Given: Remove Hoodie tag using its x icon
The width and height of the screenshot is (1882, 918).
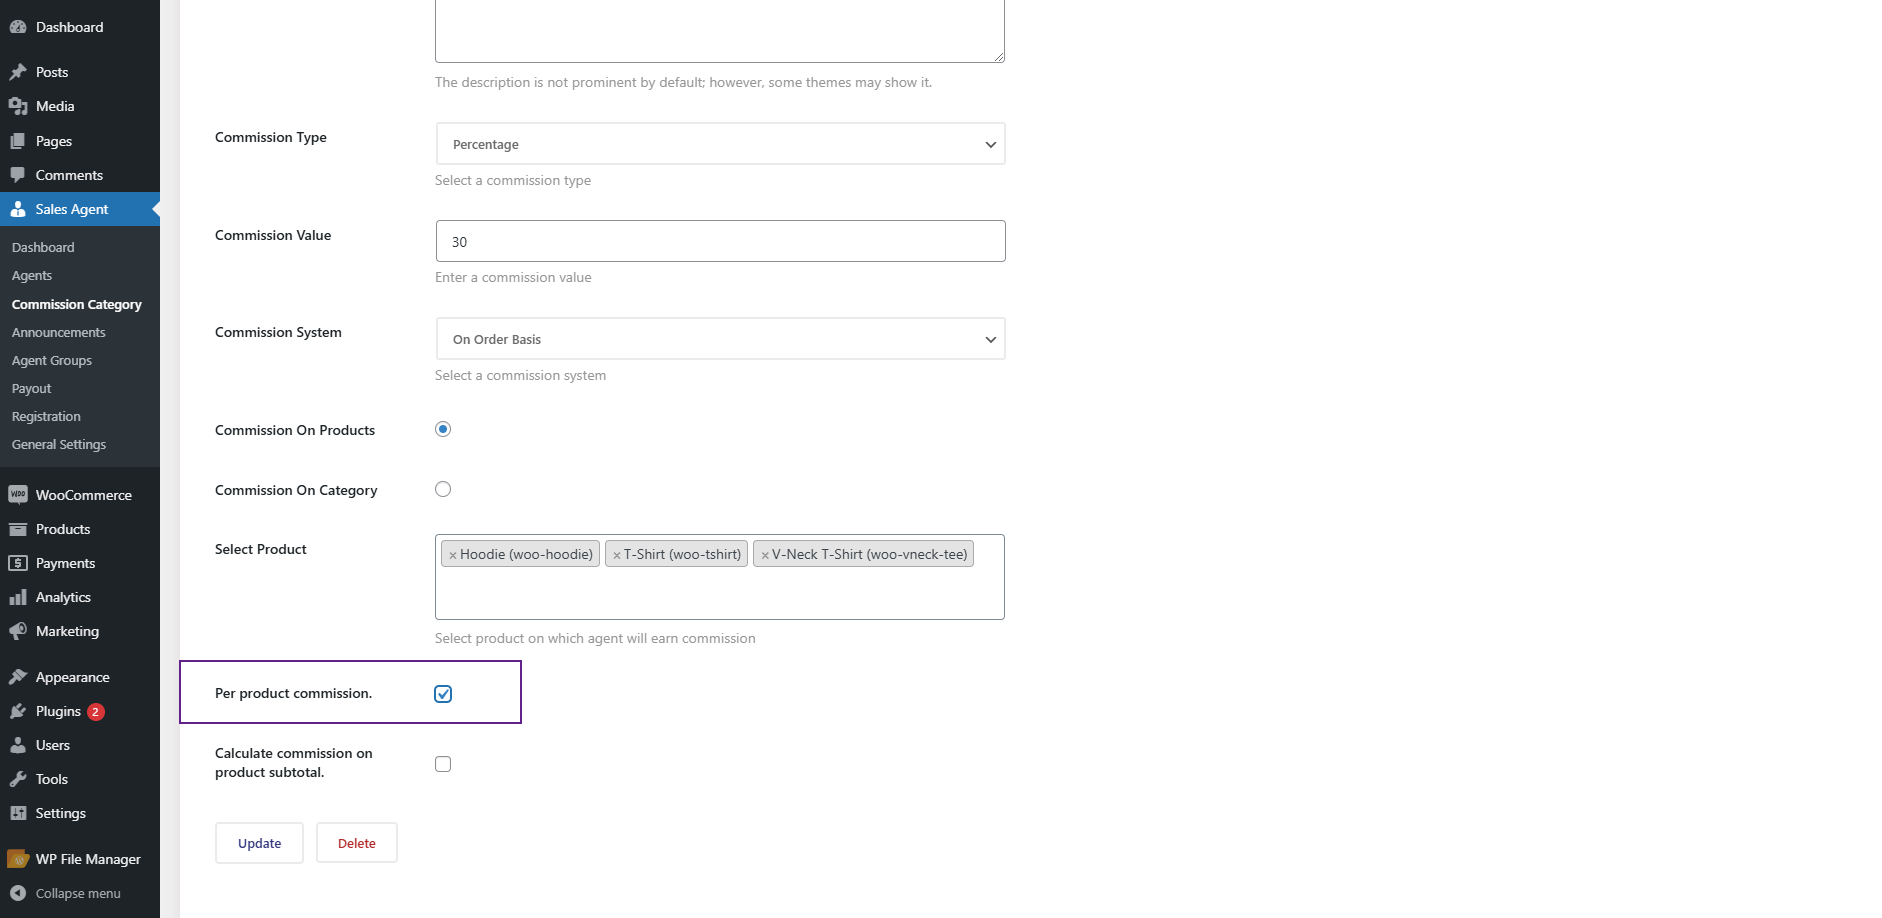Looking at the screenshot, I should [453, 555].
